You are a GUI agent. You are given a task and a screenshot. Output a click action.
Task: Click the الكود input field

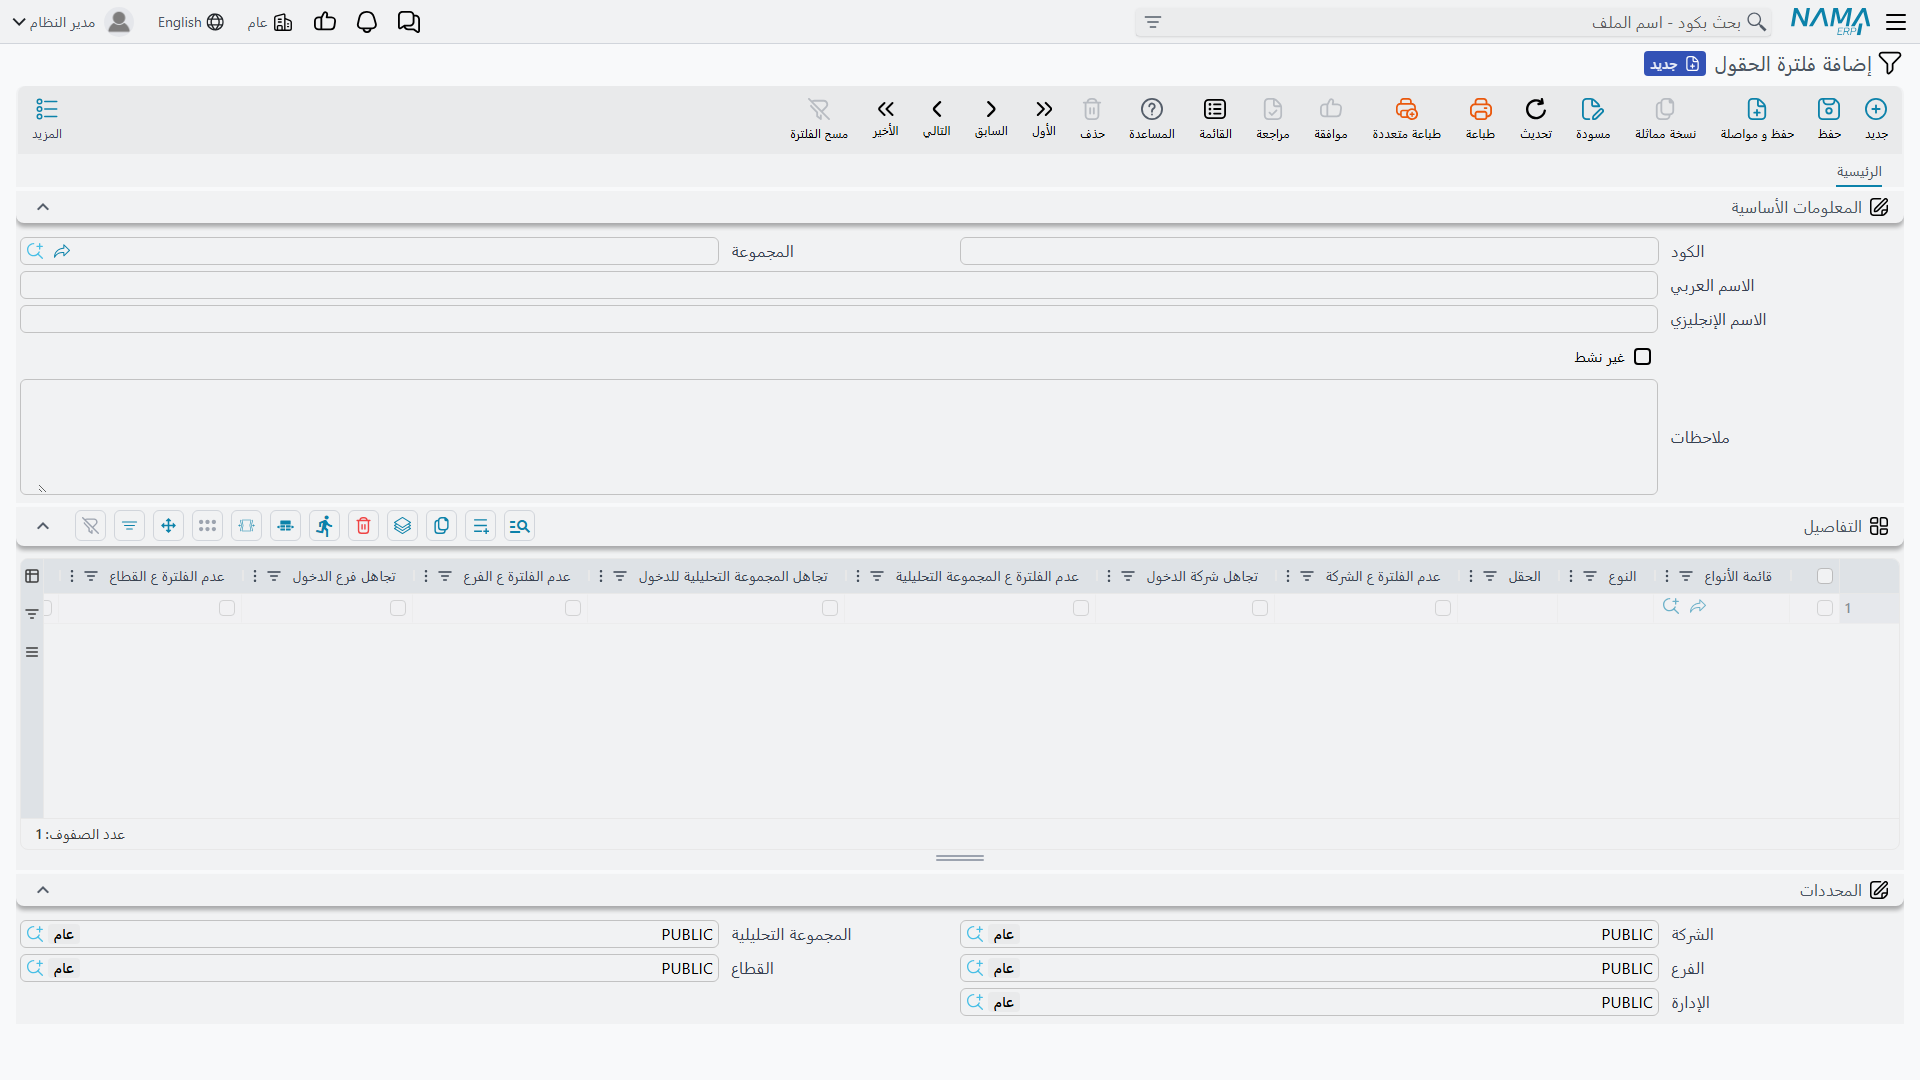pos(1309,251)
